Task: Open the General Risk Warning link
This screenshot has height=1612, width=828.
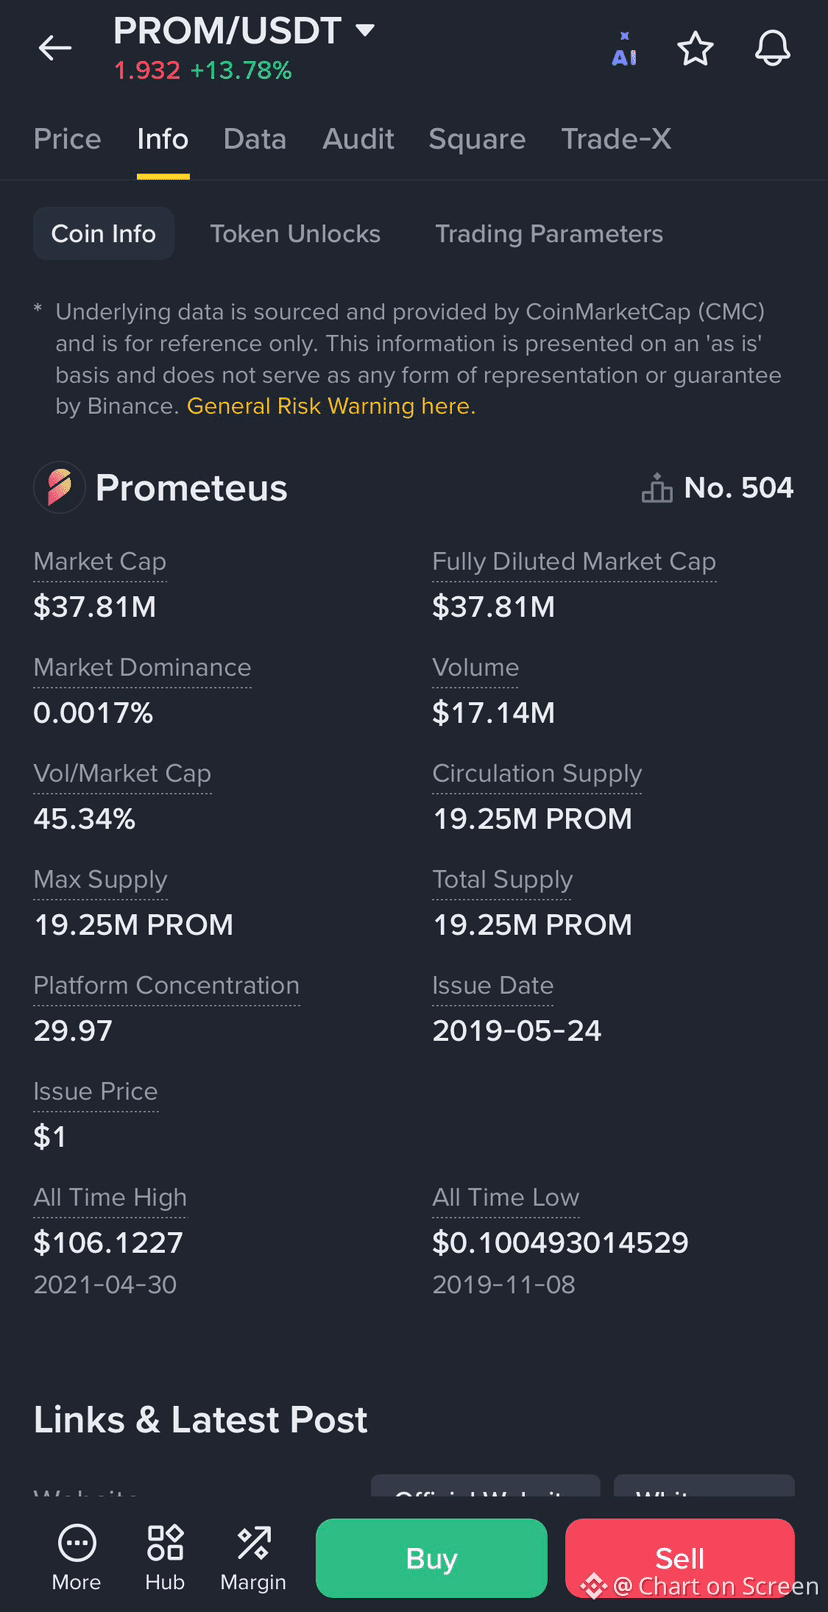Action: tap(331, 406)
